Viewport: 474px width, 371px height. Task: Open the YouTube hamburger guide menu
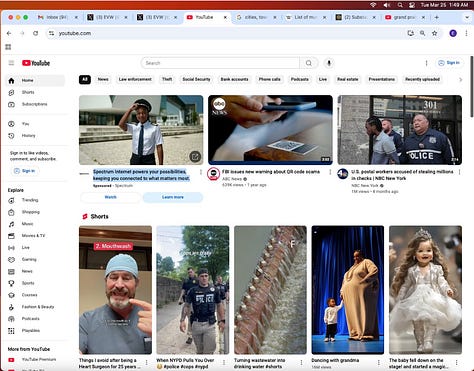[x=11, y=63]
